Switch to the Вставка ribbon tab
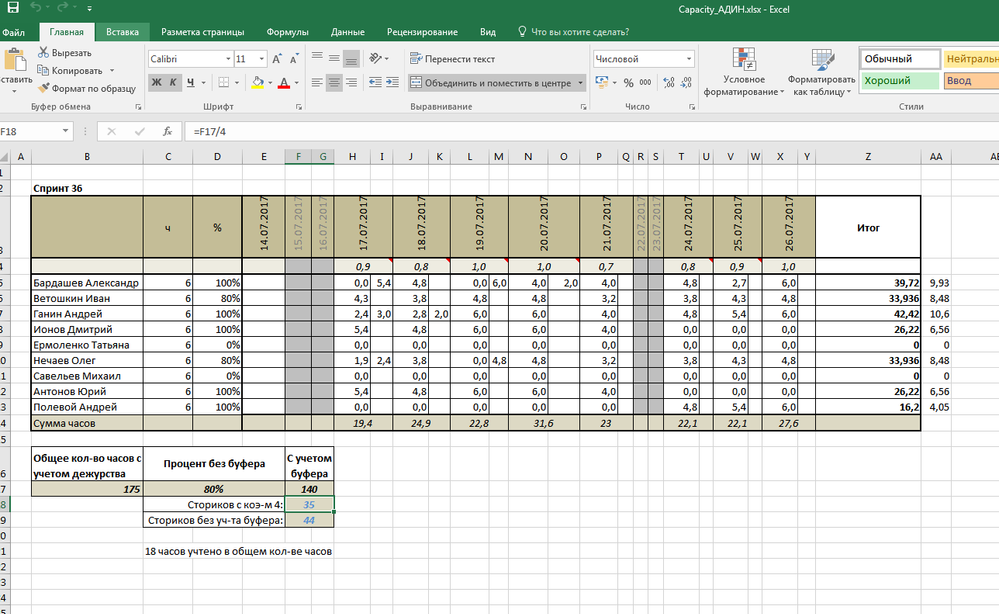The width and height of the screenshot is (999, 614). click(x=122, y=32)
